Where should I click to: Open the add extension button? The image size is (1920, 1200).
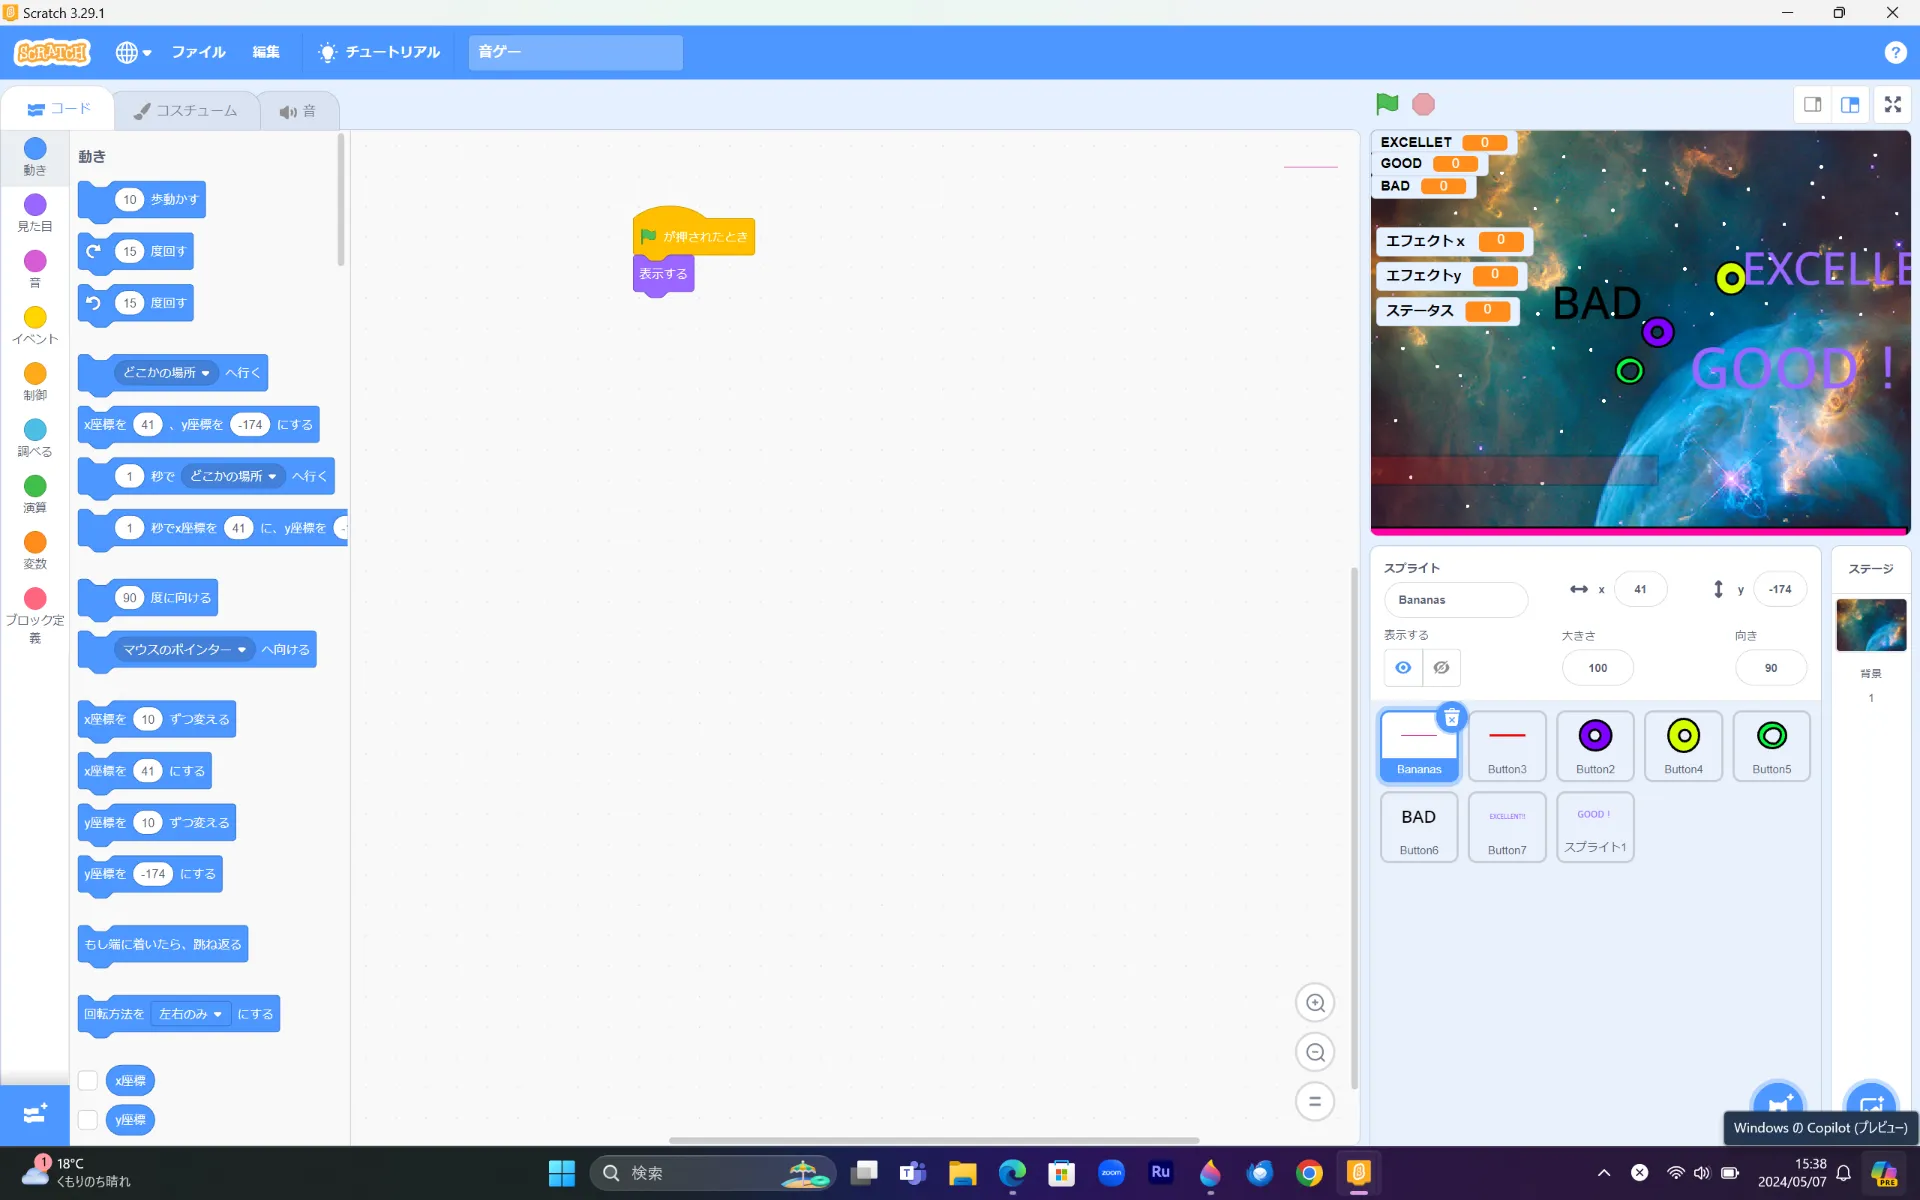pos(35,1114)
